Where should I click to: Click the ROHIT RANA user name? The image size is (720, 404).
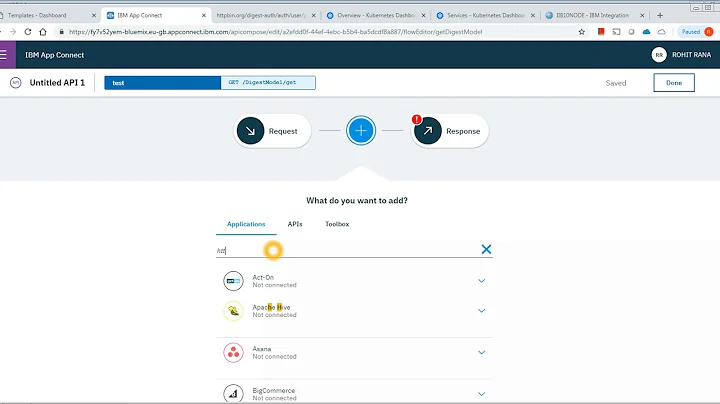(x=692, y=55)
